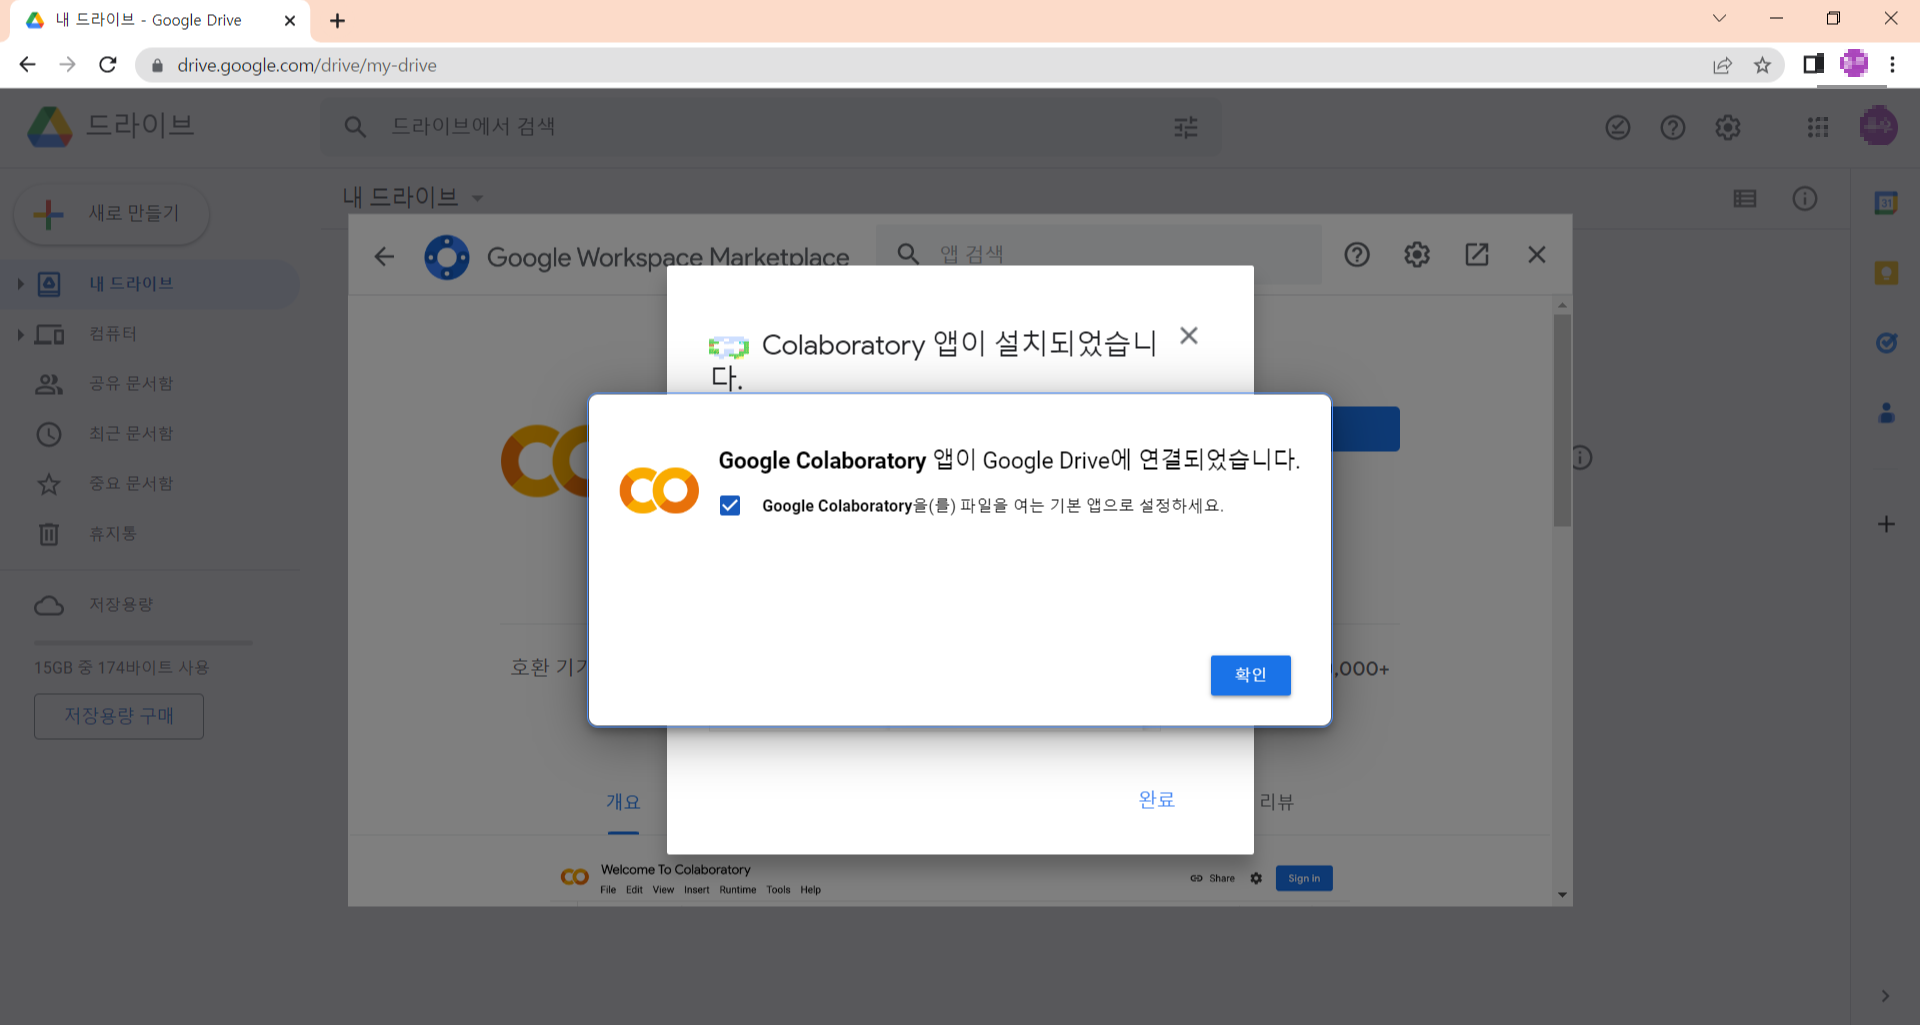
Task: Open Google Calendar side panel icon
Action: (1886, 203)
